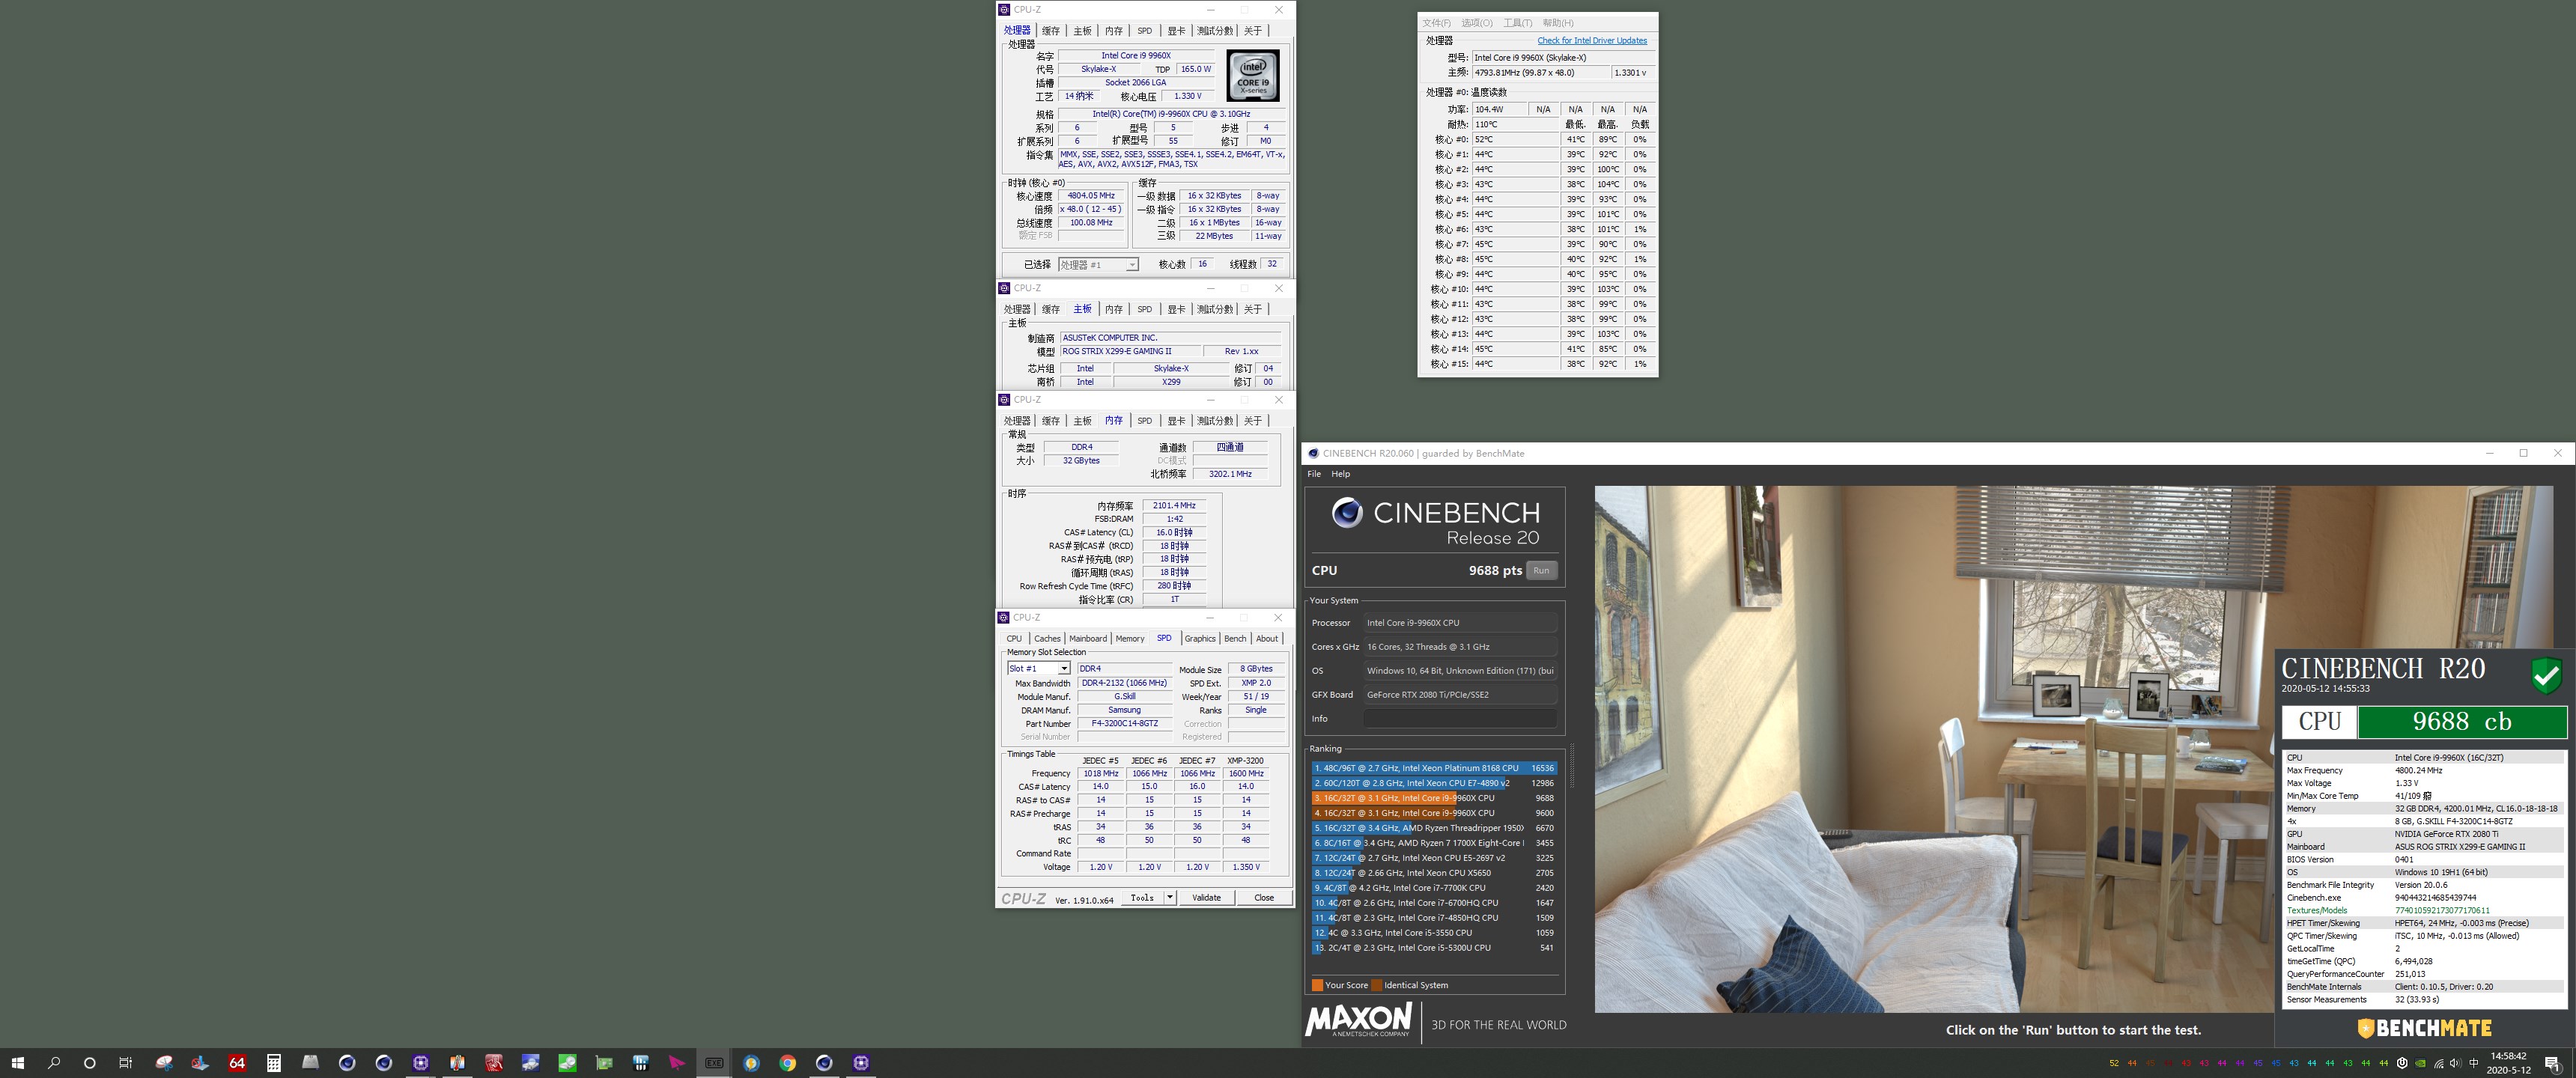This screenshot has height=1078, width=2576.
Task: Open Bench tab in English CPU-Z
Action: 1235,639
